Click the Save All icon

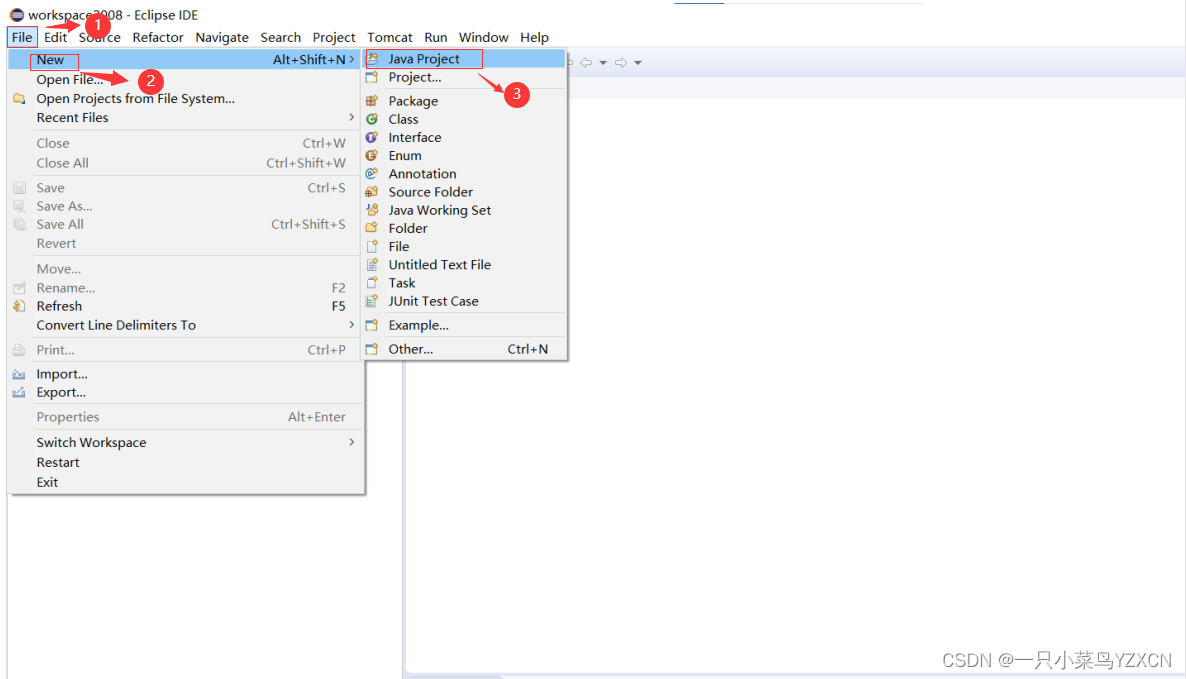click(x=20, y=224)
